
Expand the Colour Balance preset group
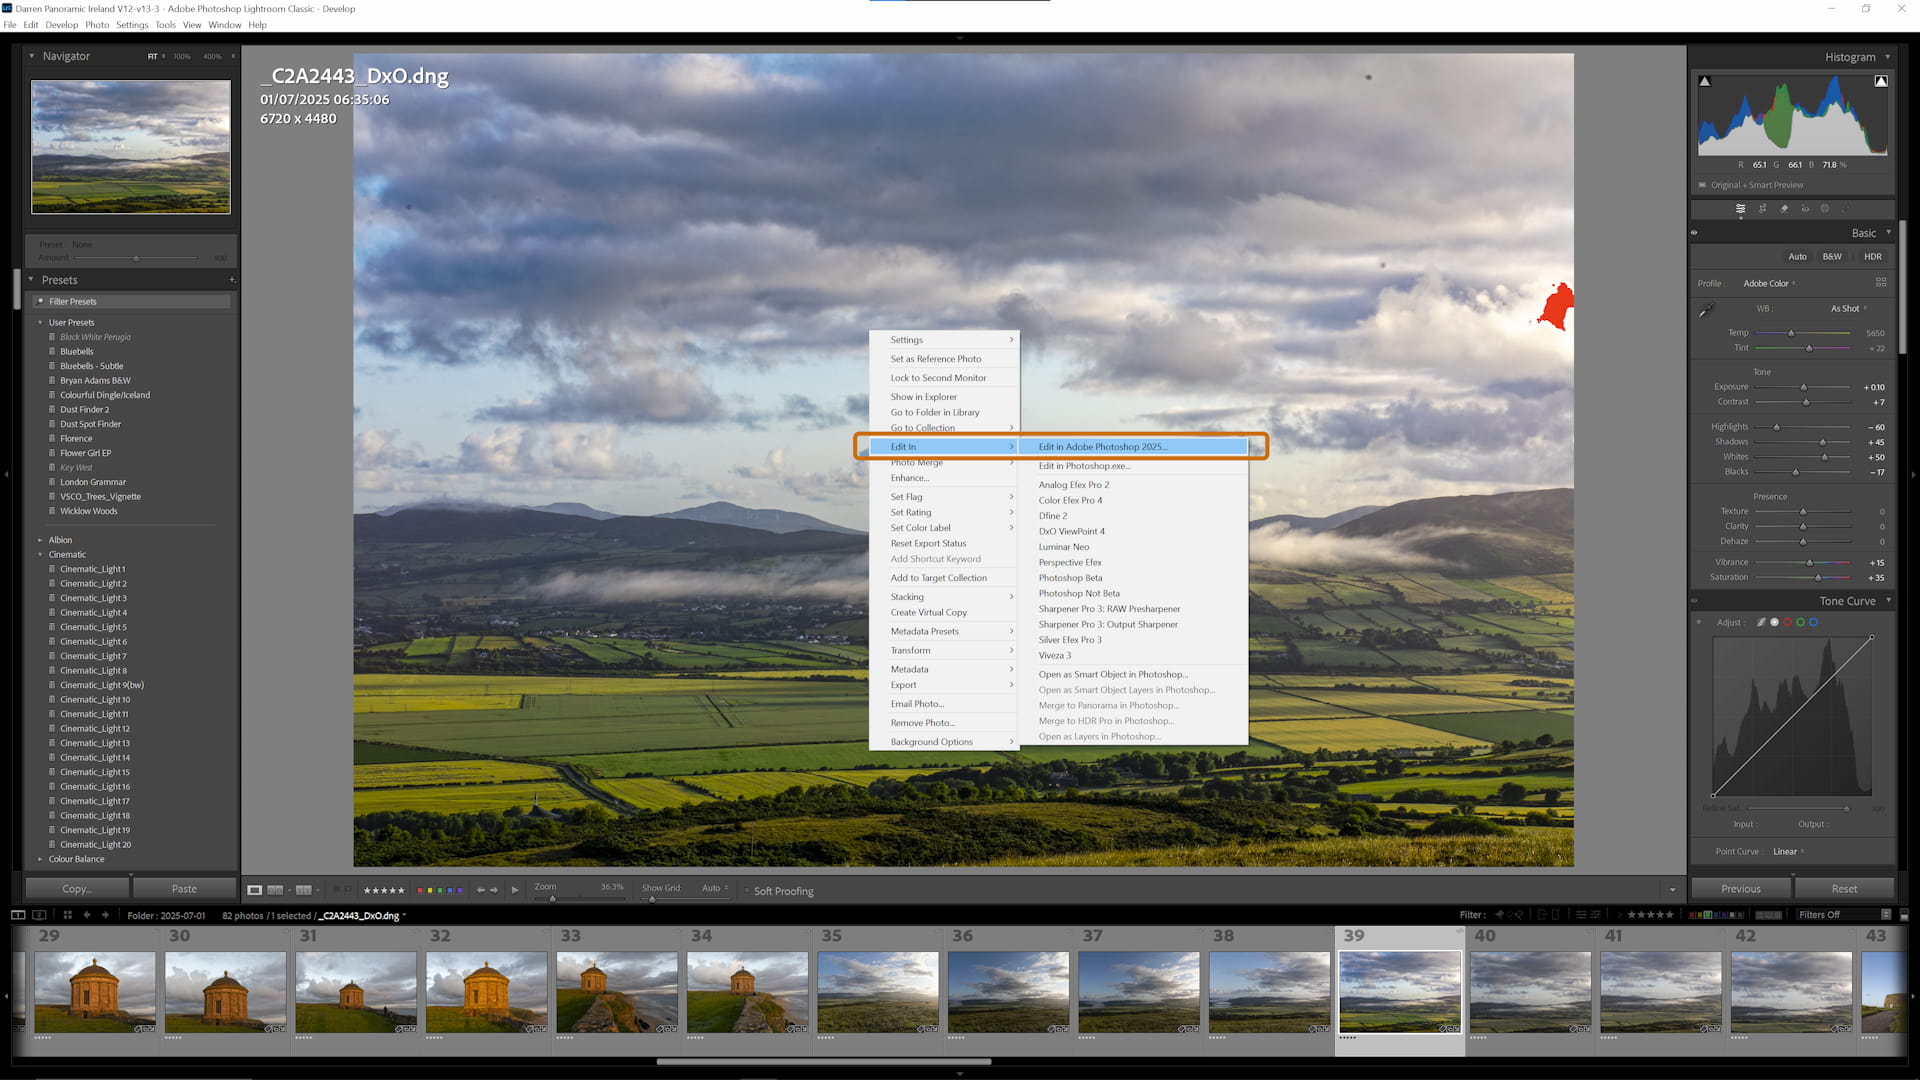click(x=40, y=859)
